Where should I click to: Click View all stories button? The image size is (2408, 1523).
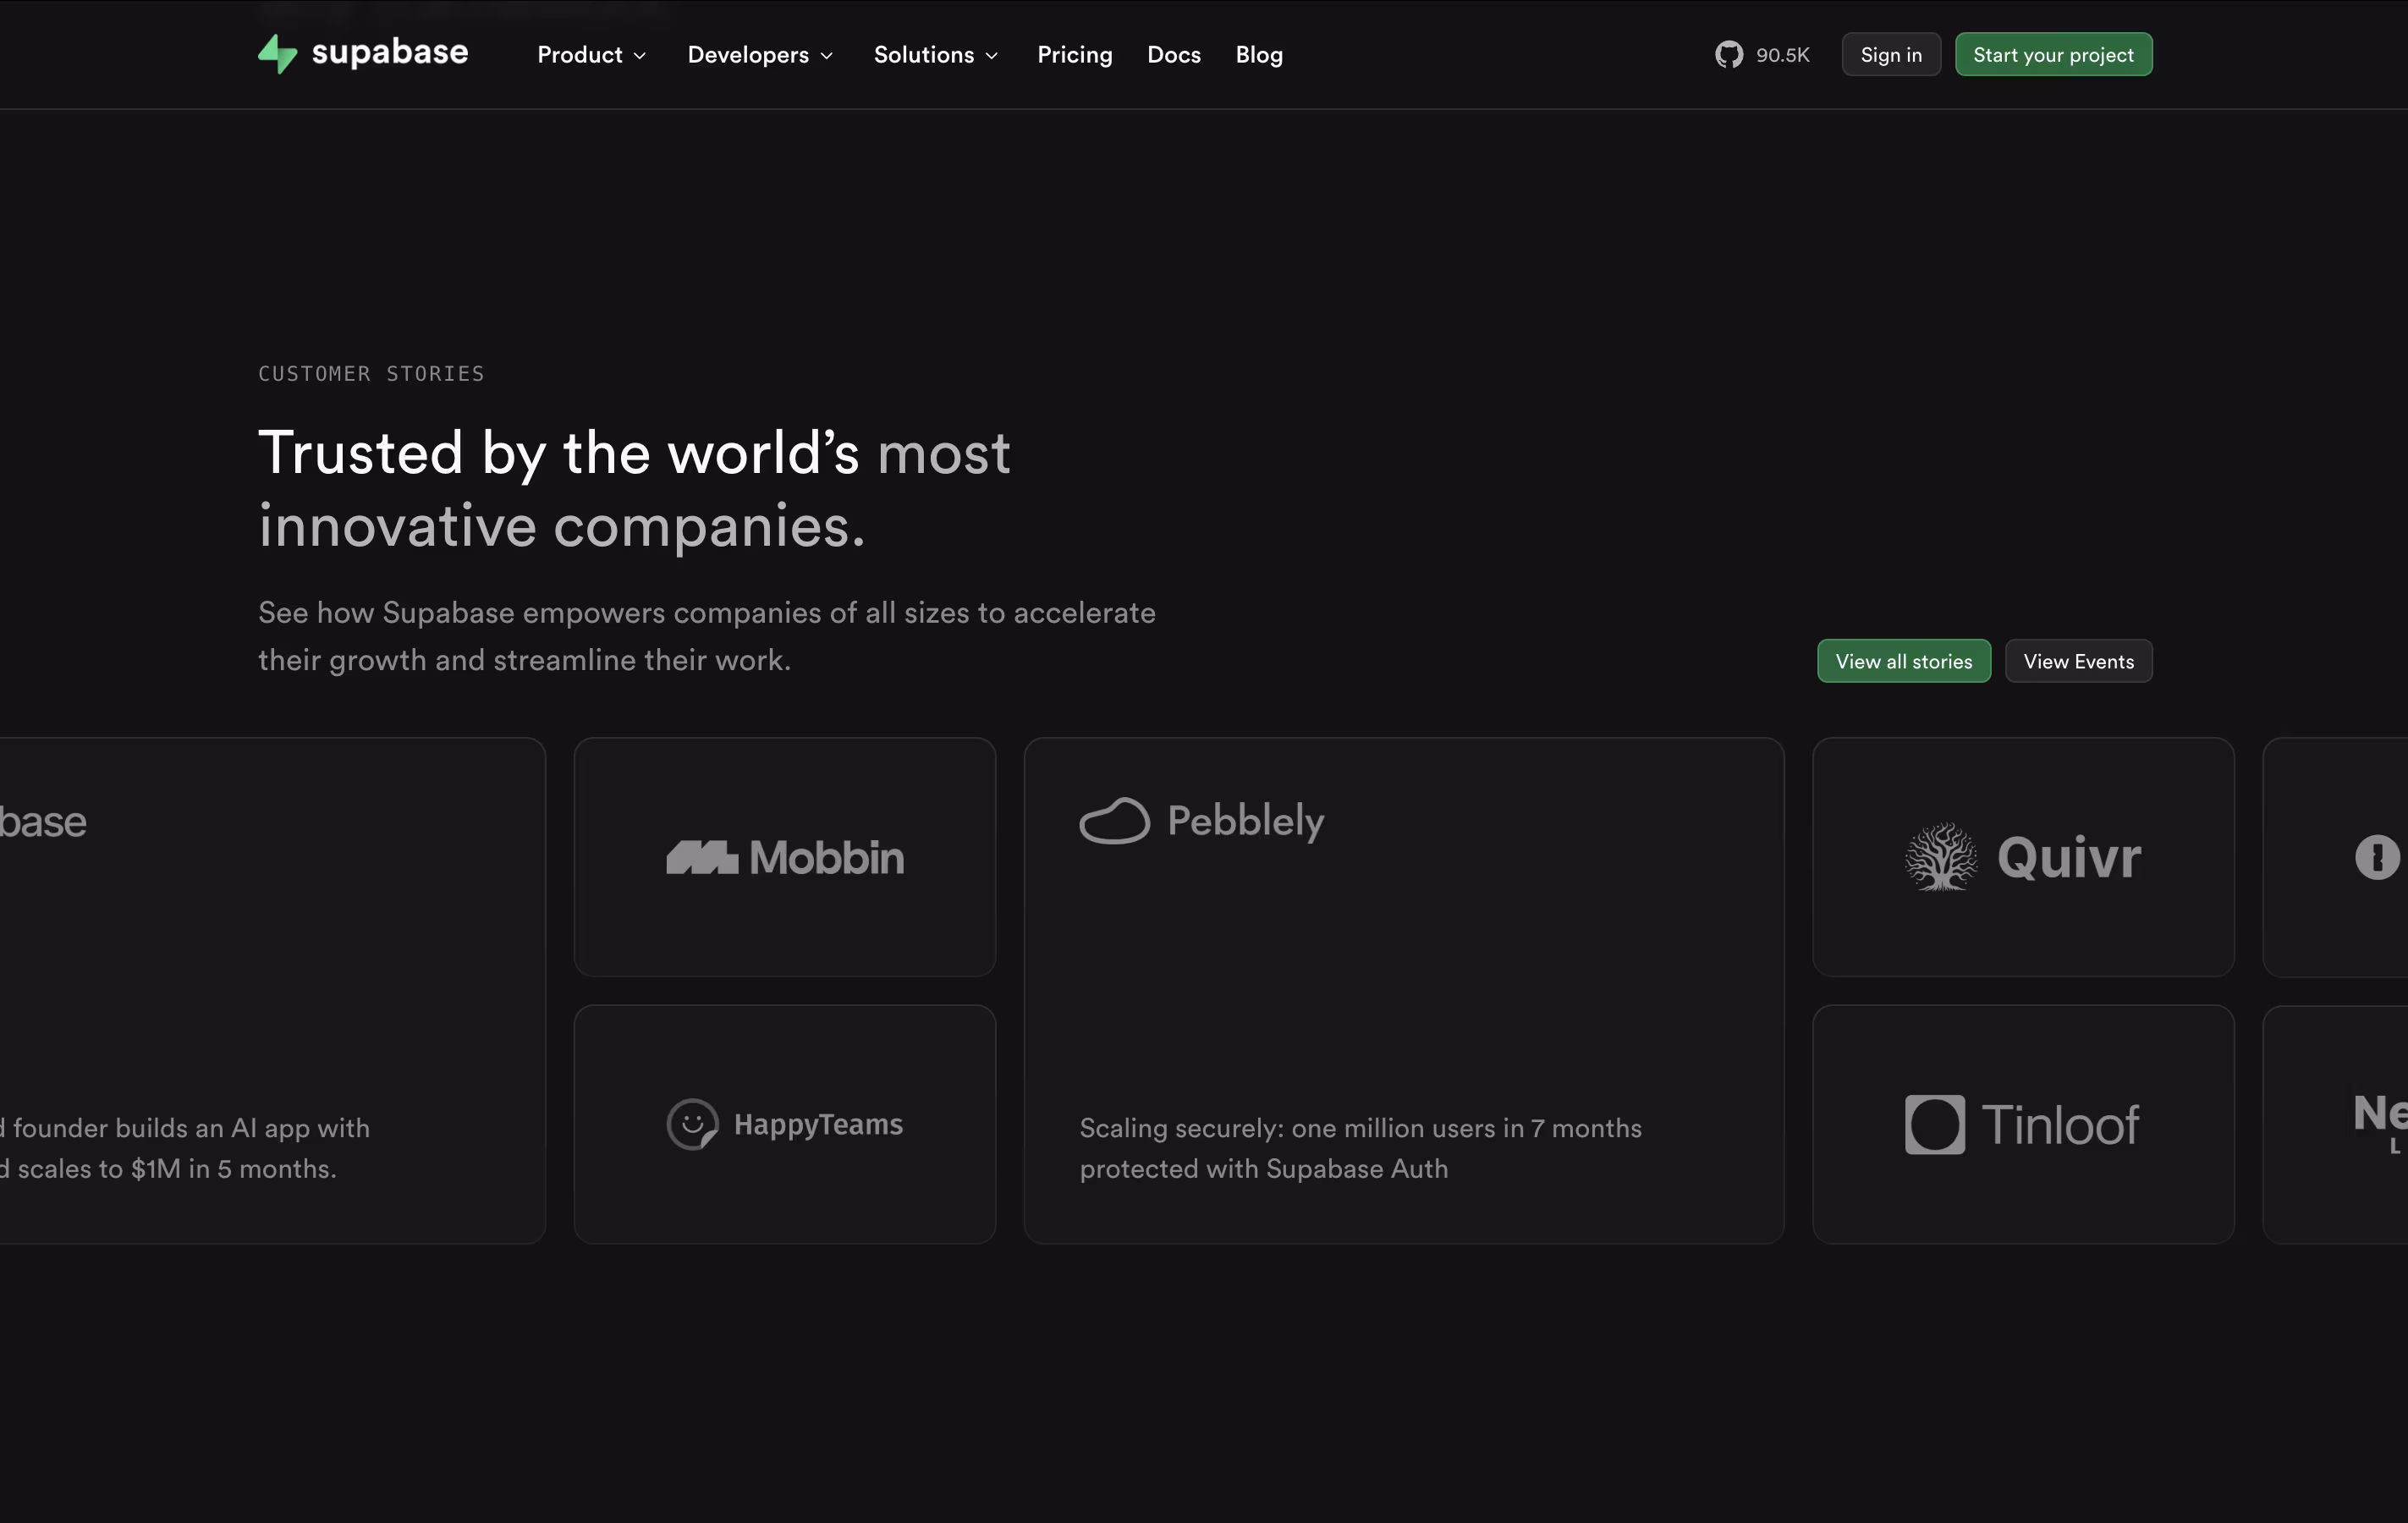point(1903,661)
